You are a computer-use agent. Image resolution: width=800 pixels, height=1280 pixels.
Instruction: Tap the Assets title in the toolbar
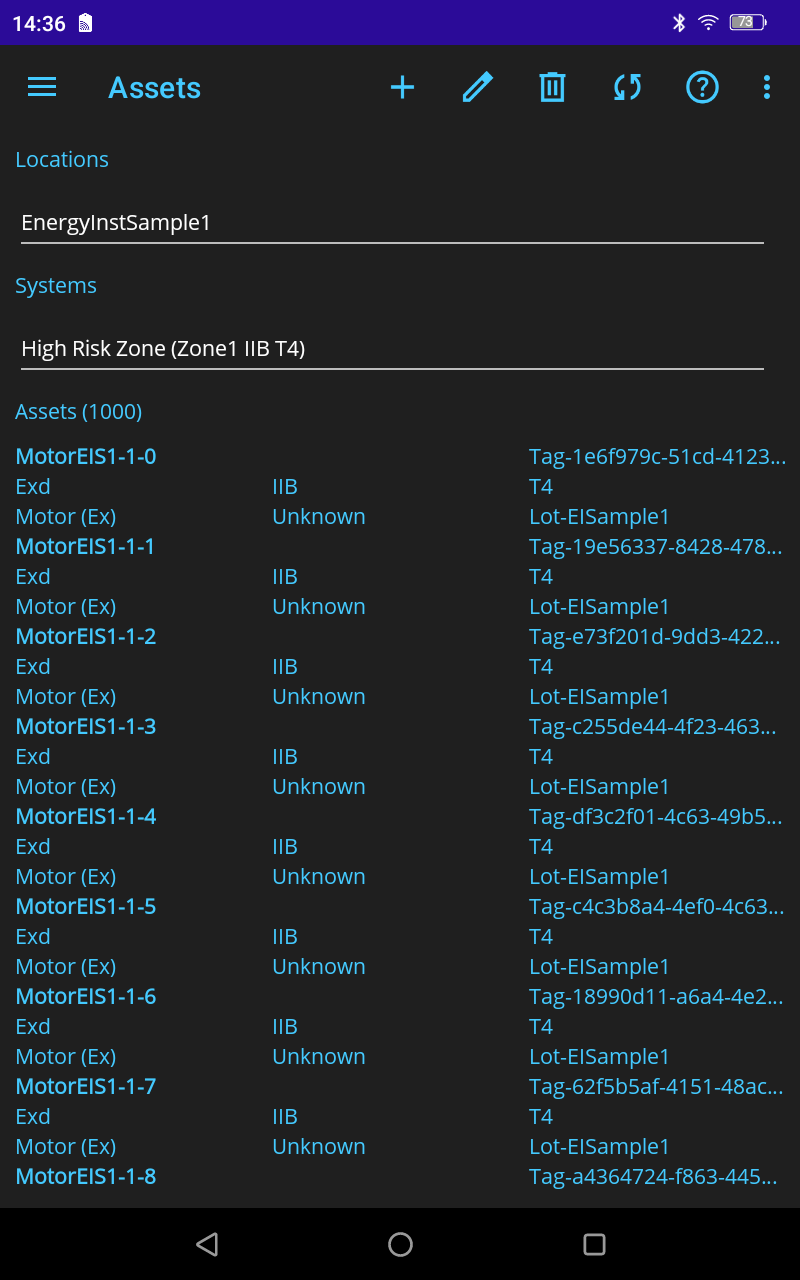(154, 87)
